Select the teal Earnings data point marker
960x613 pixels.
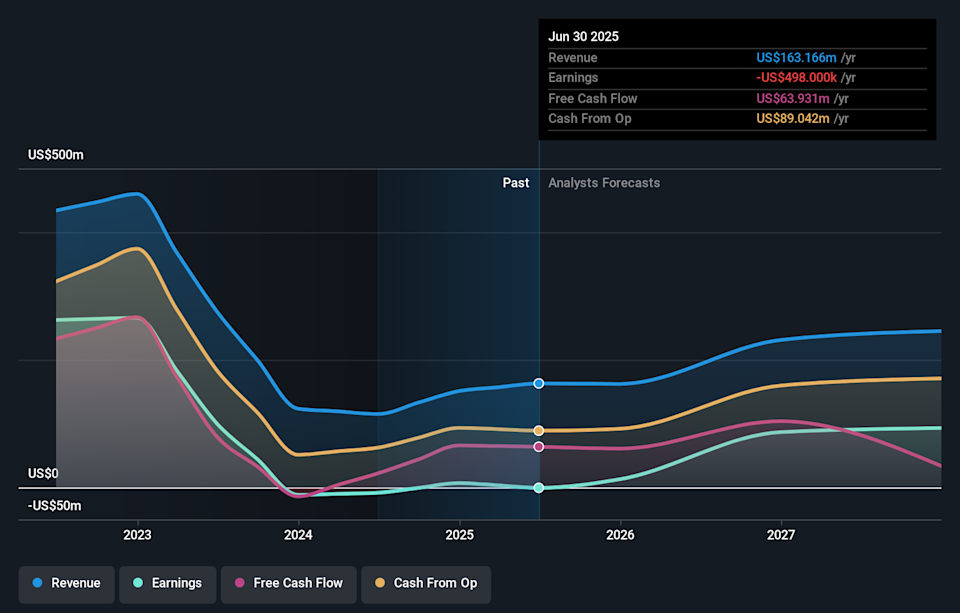[x=539, y=487]
